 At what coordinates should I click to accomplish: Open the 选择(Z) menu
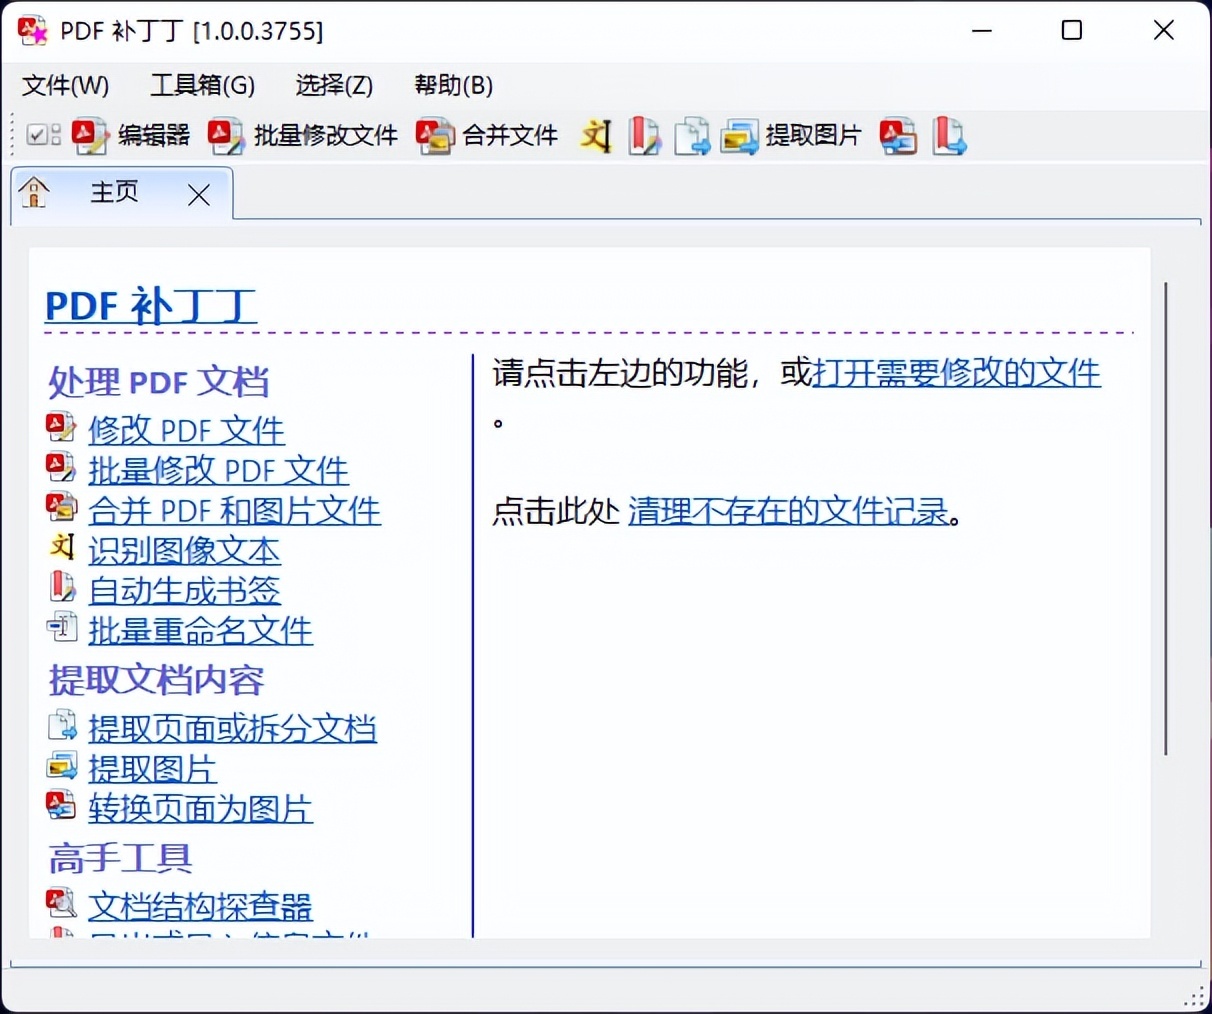(334, 86)
